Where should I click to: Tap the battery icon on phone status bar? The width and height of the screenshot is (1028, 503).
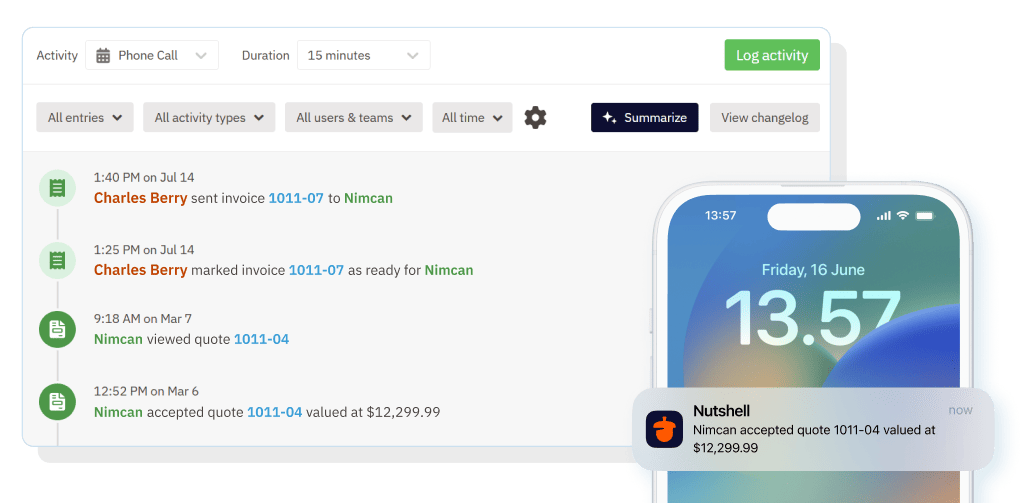pyautogui.click(x=925, y=216)
